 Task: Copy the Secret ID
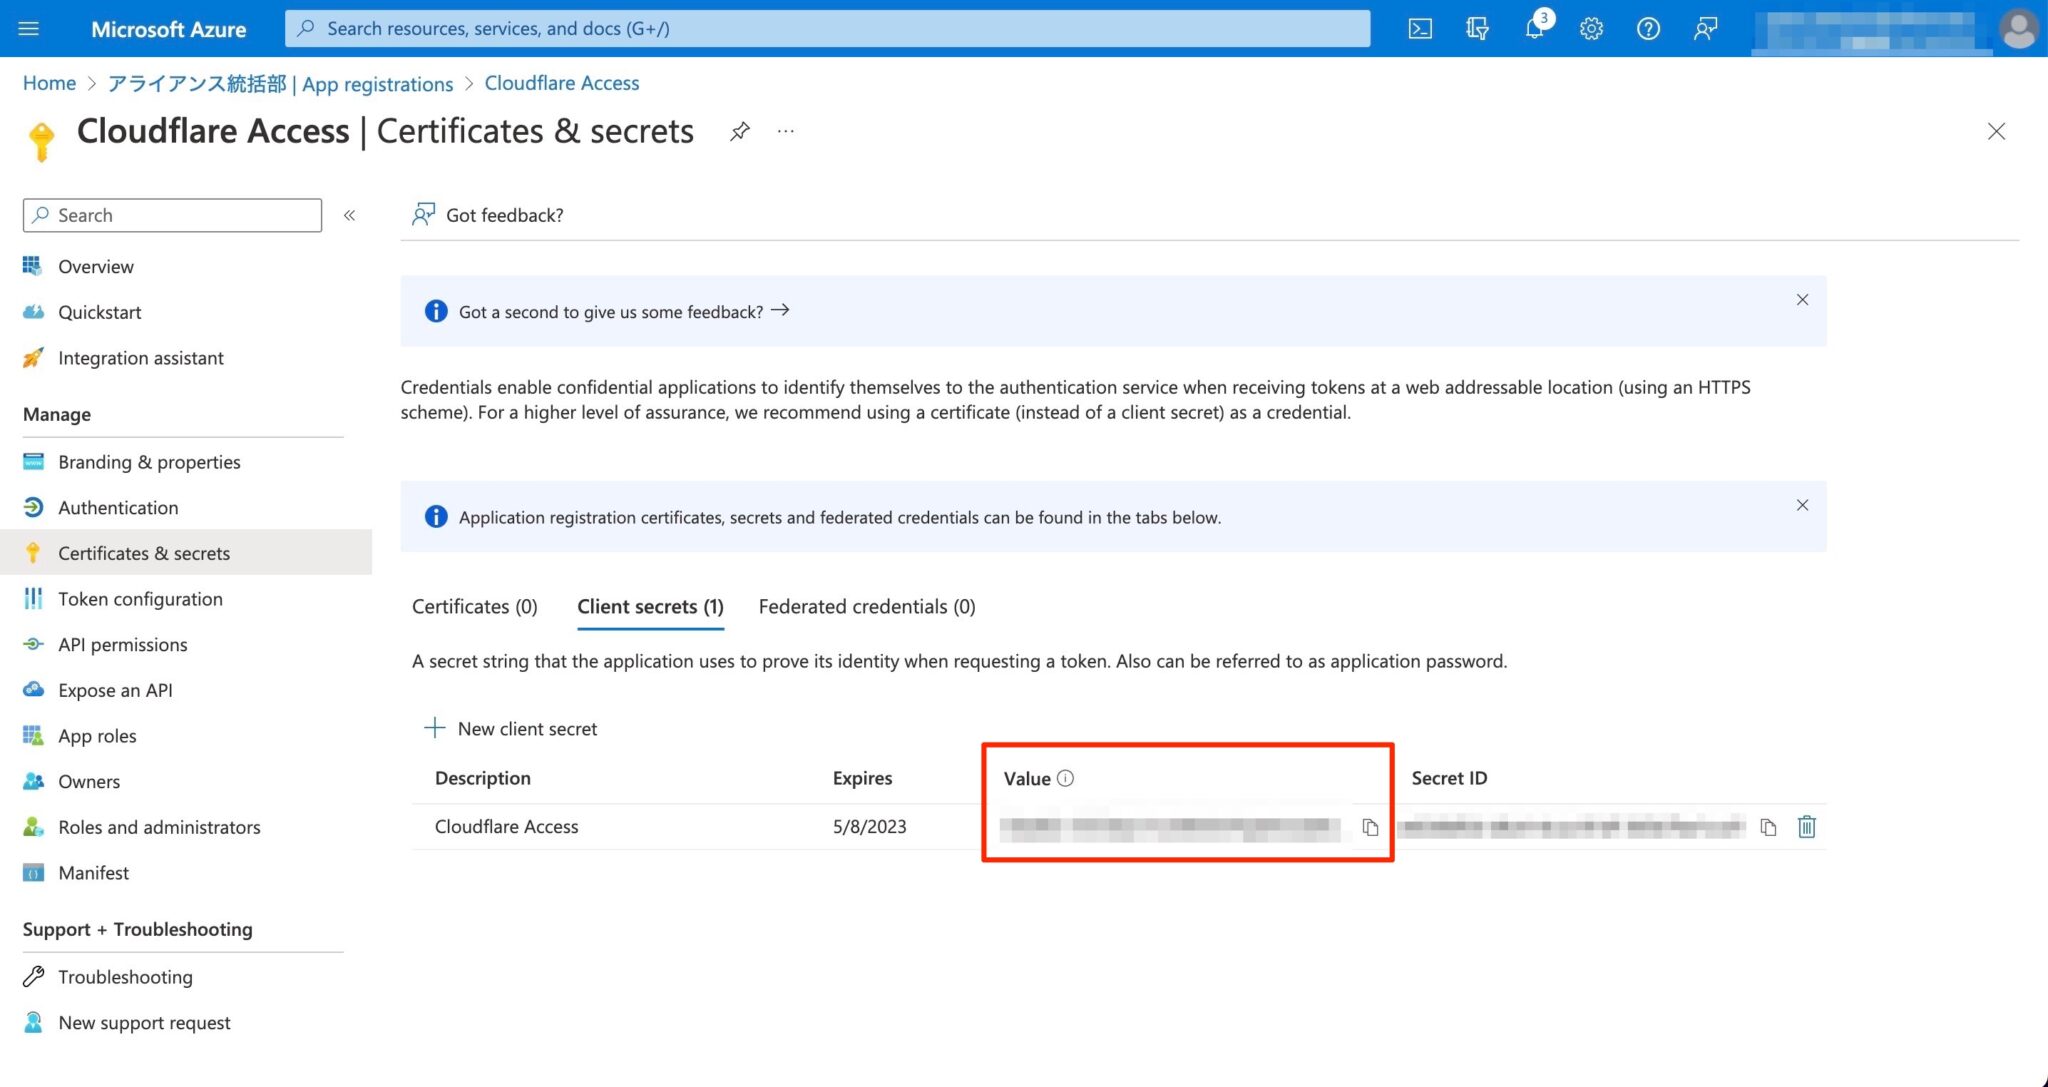[x=1768, y=827]
